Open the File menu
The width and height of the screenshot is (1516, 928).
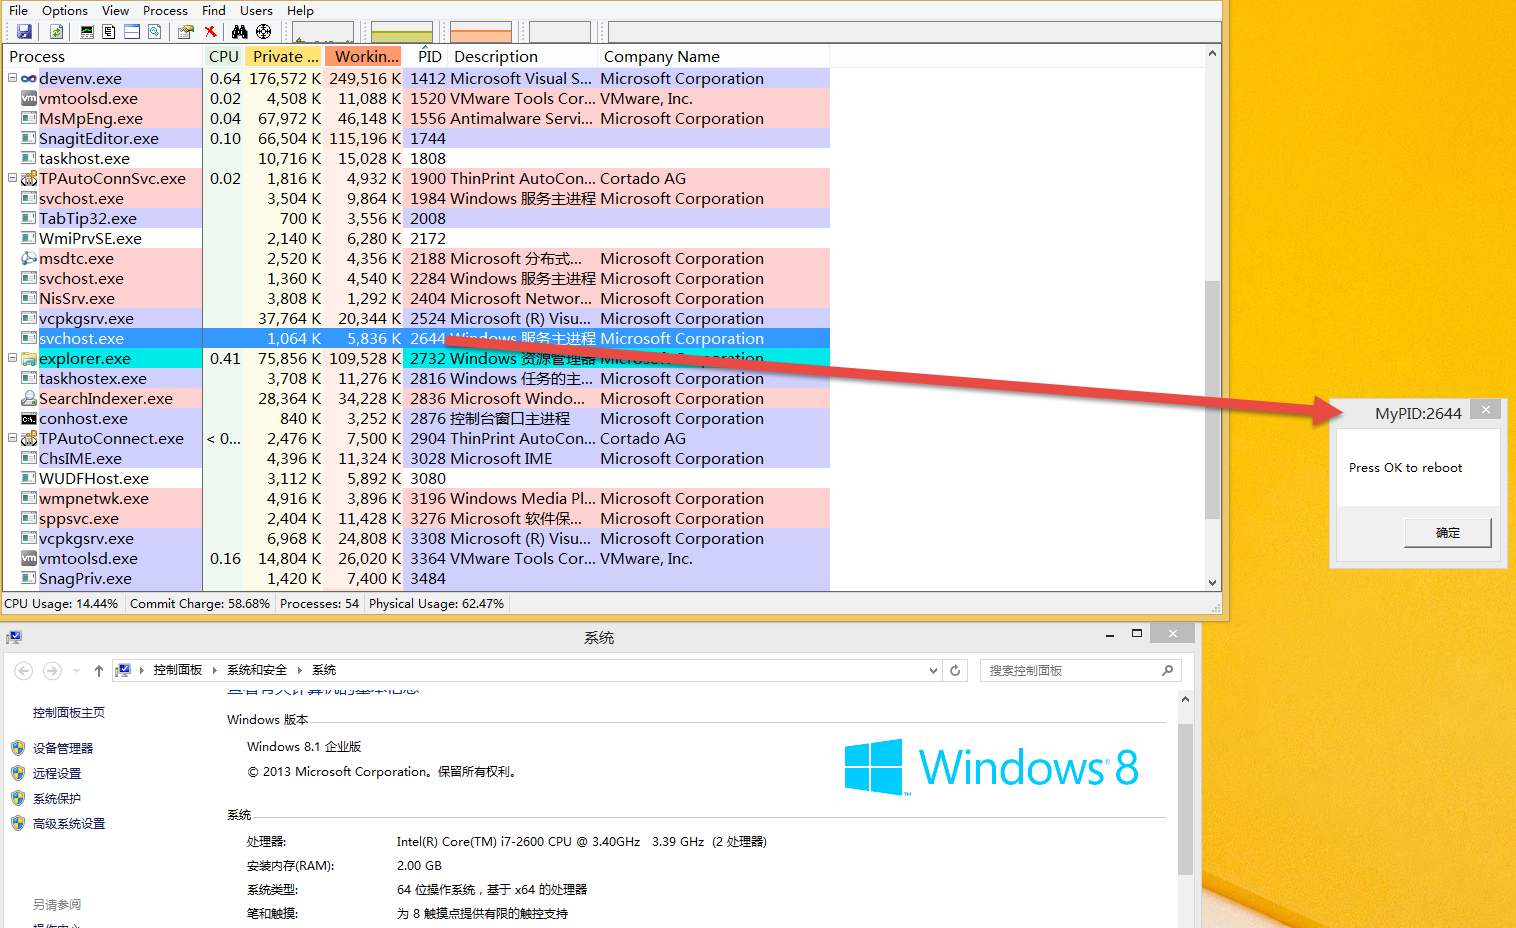point(18,10)
